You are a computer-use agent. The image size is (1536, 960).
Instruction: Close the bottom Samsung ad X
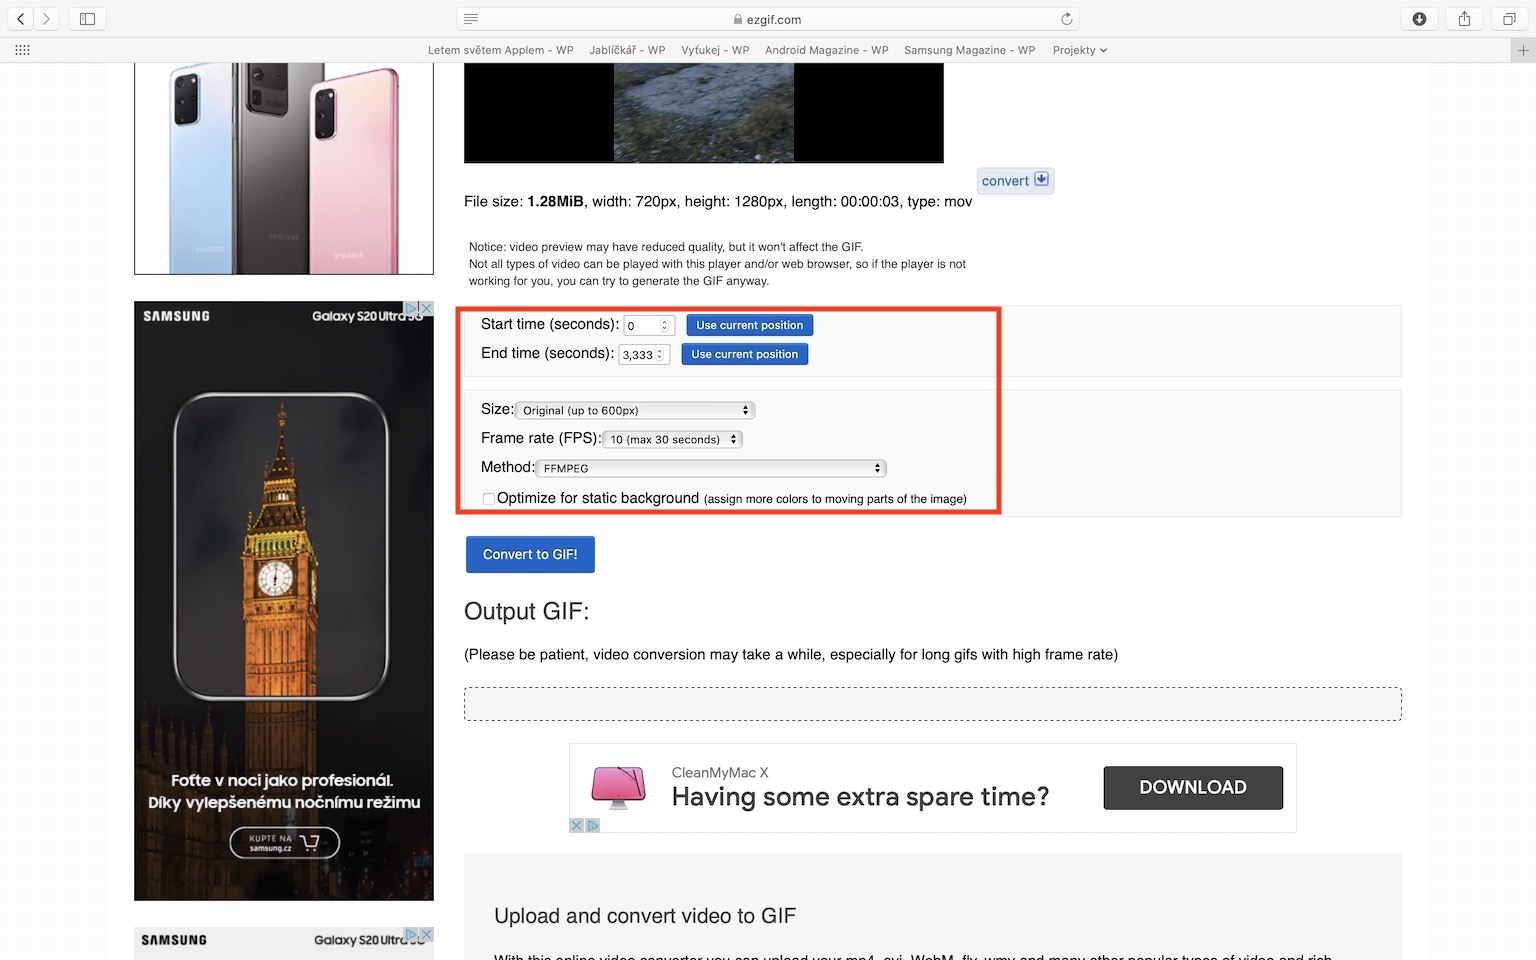click(x=426, y=935)
